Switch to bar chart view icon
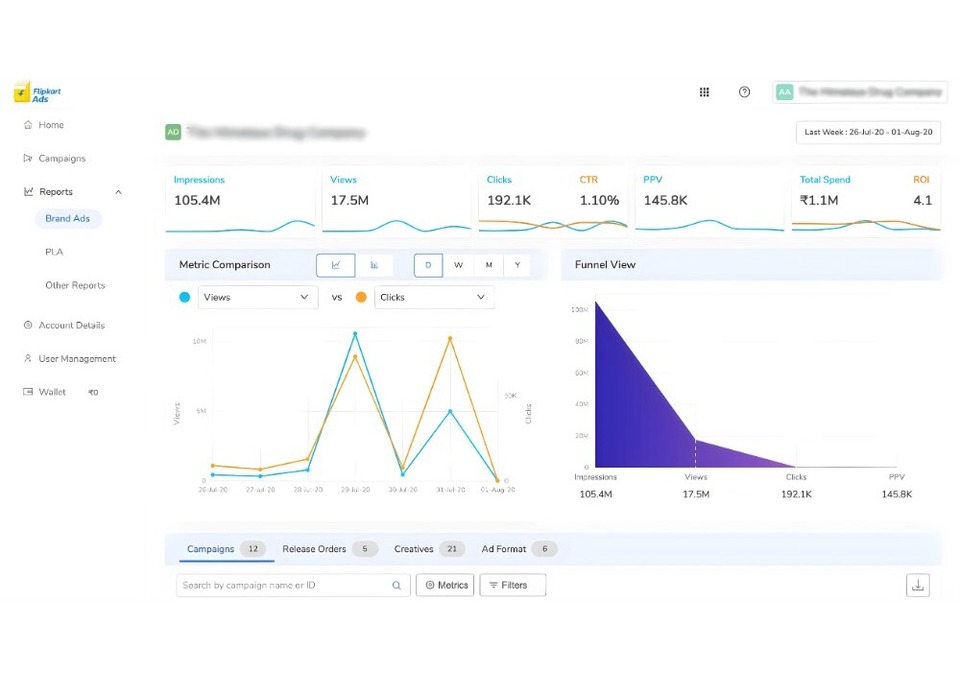This screenshot has width=960, height=680. point(374,265)
